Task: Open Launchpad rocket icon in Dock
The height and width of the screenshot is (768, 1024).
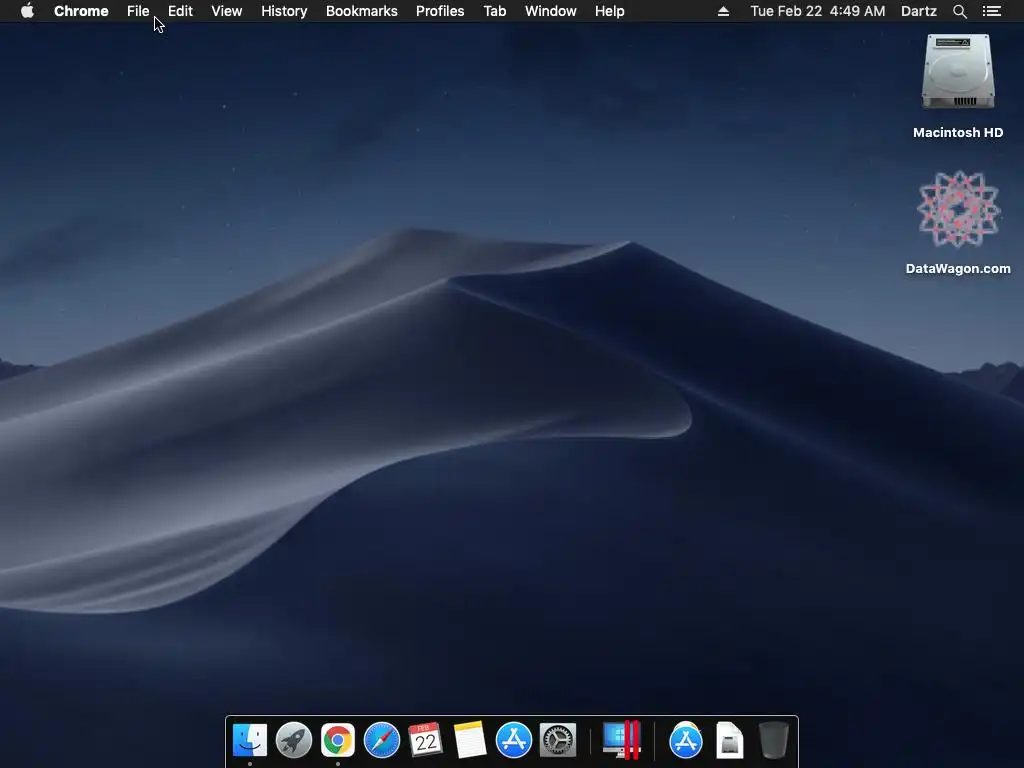Action: click(x=294, y=741)
